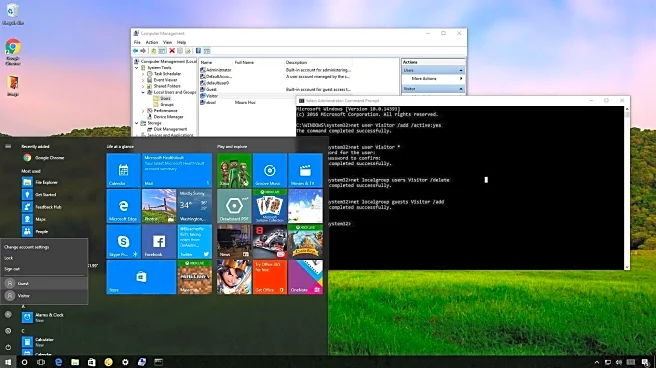Click the Full Name column header
This screenshot has width=656, height=368.
(258, 62)
